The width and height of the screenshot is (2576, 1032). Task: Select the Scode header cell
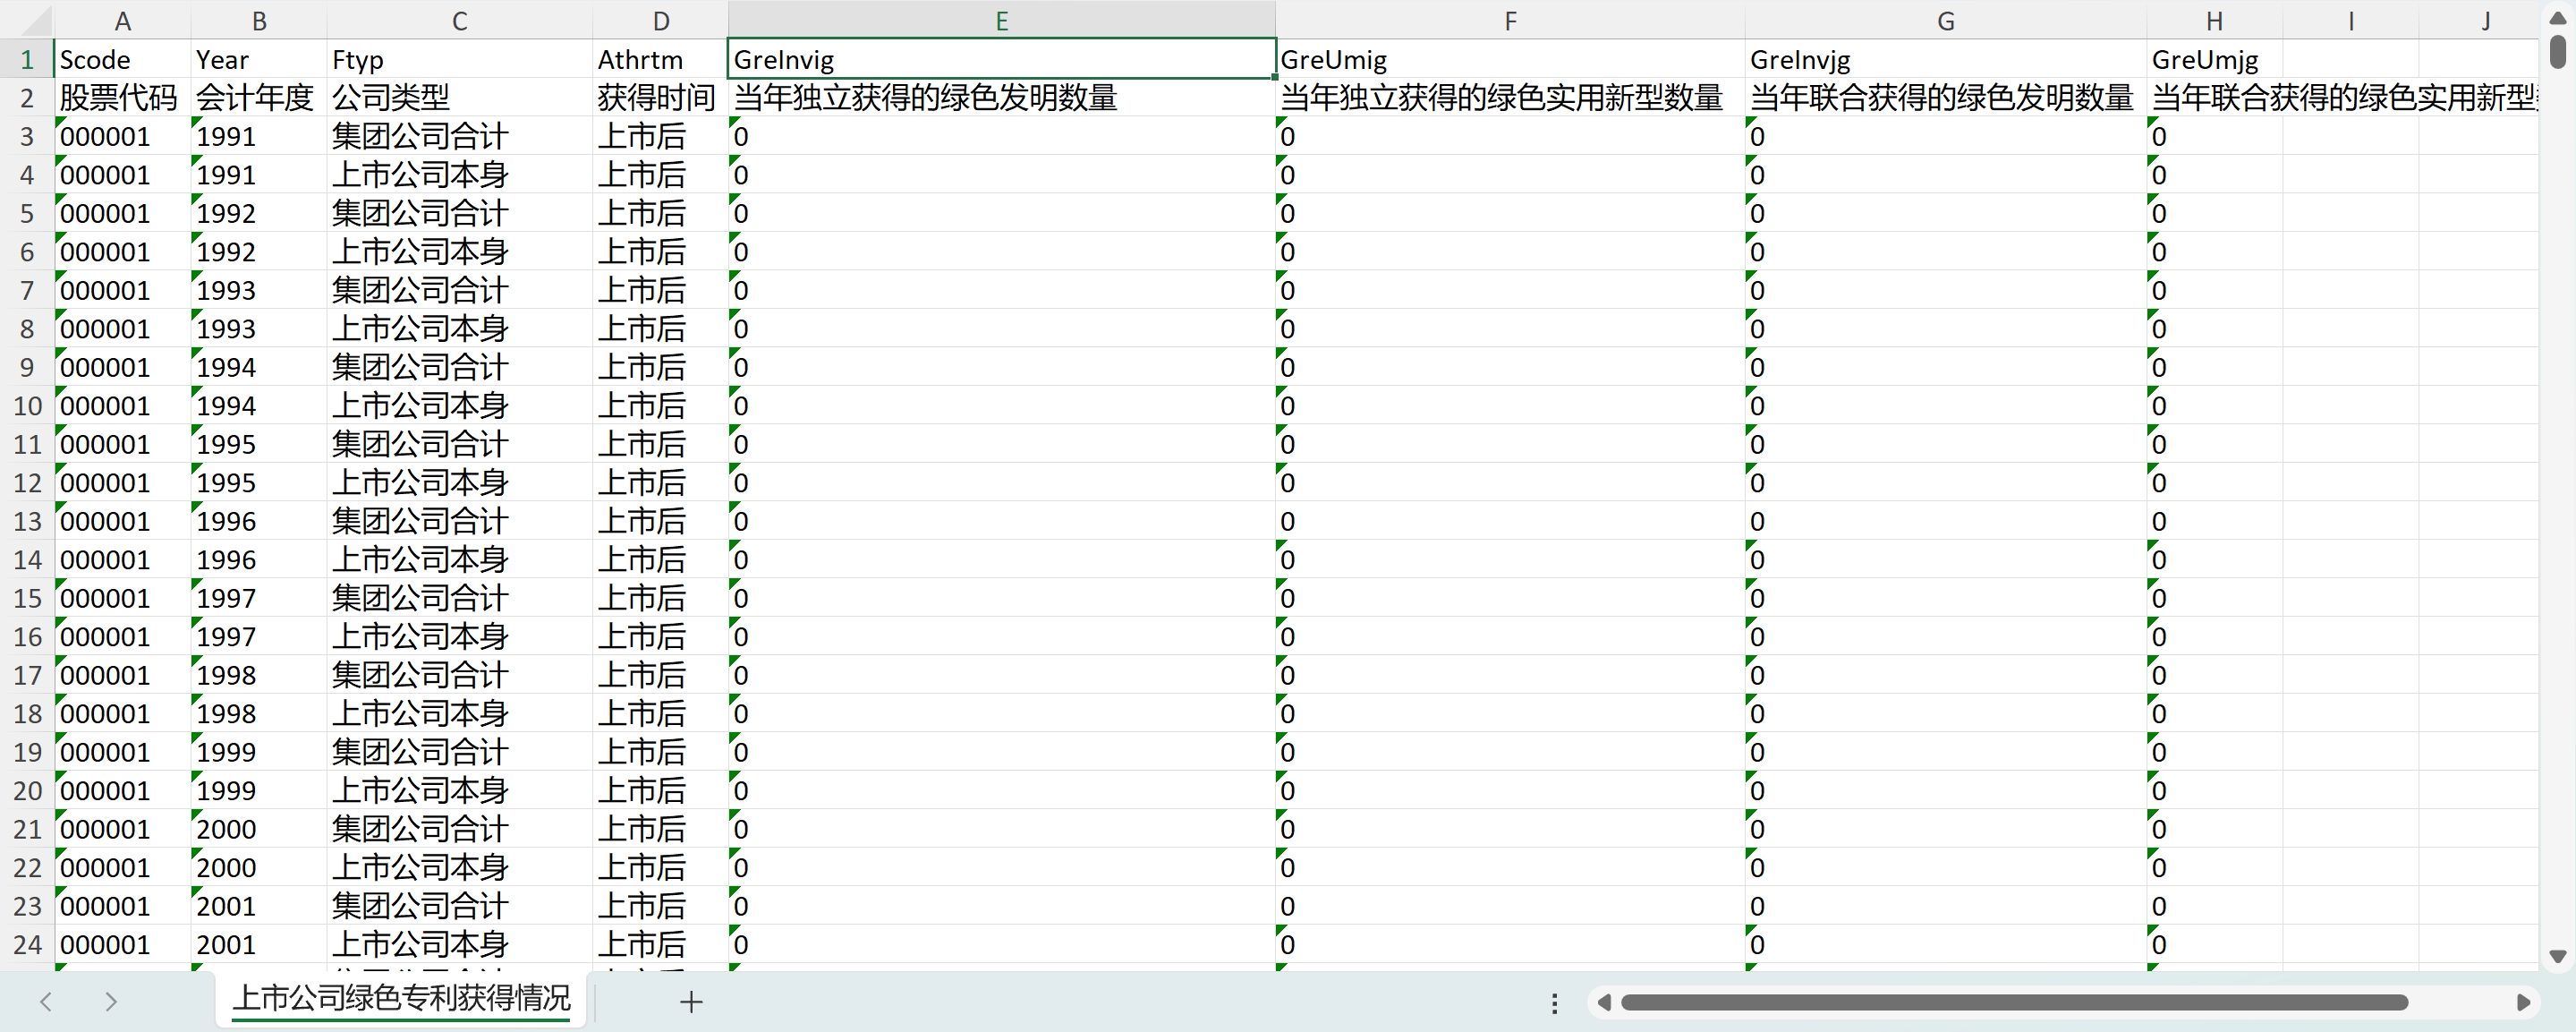click(122, 60)
